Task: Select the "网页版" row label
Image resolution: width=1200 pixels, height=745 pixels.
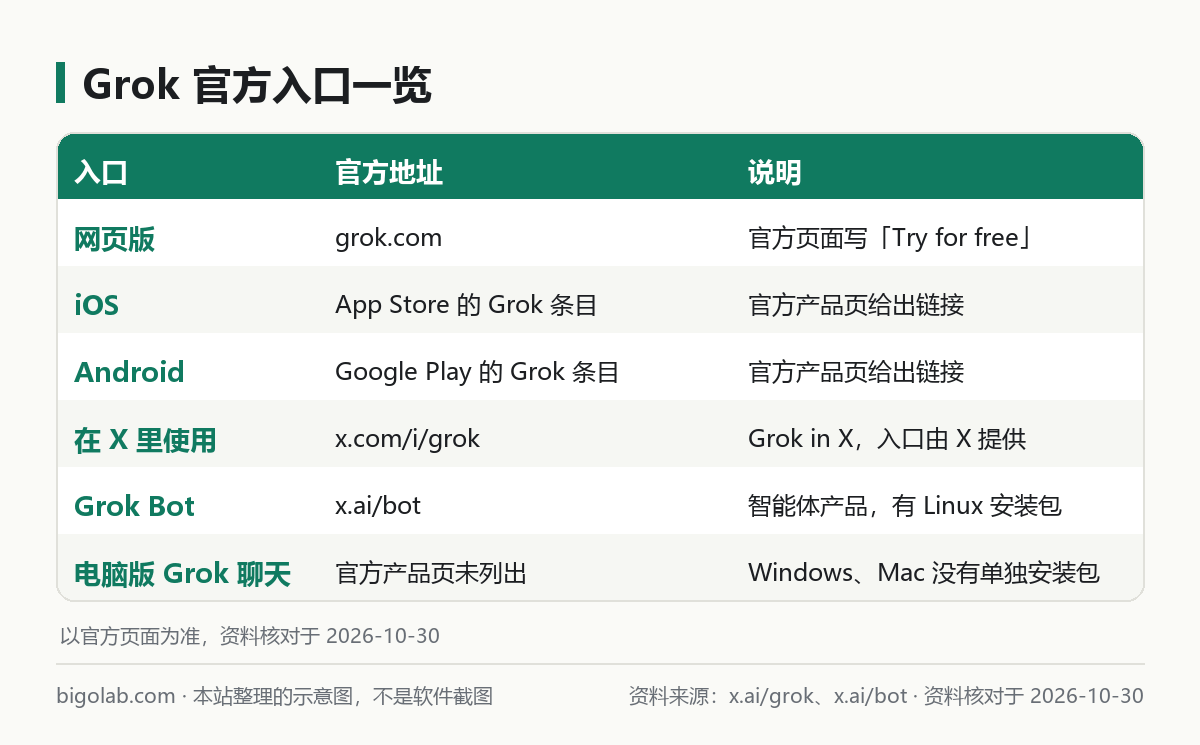Action: click(114, 239)
